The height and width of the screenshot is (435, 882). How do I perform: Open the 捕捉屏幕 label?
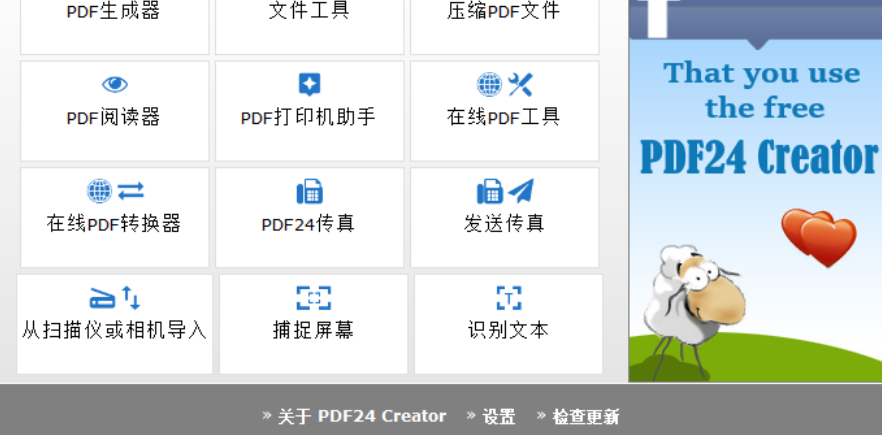tap(313, 330)
